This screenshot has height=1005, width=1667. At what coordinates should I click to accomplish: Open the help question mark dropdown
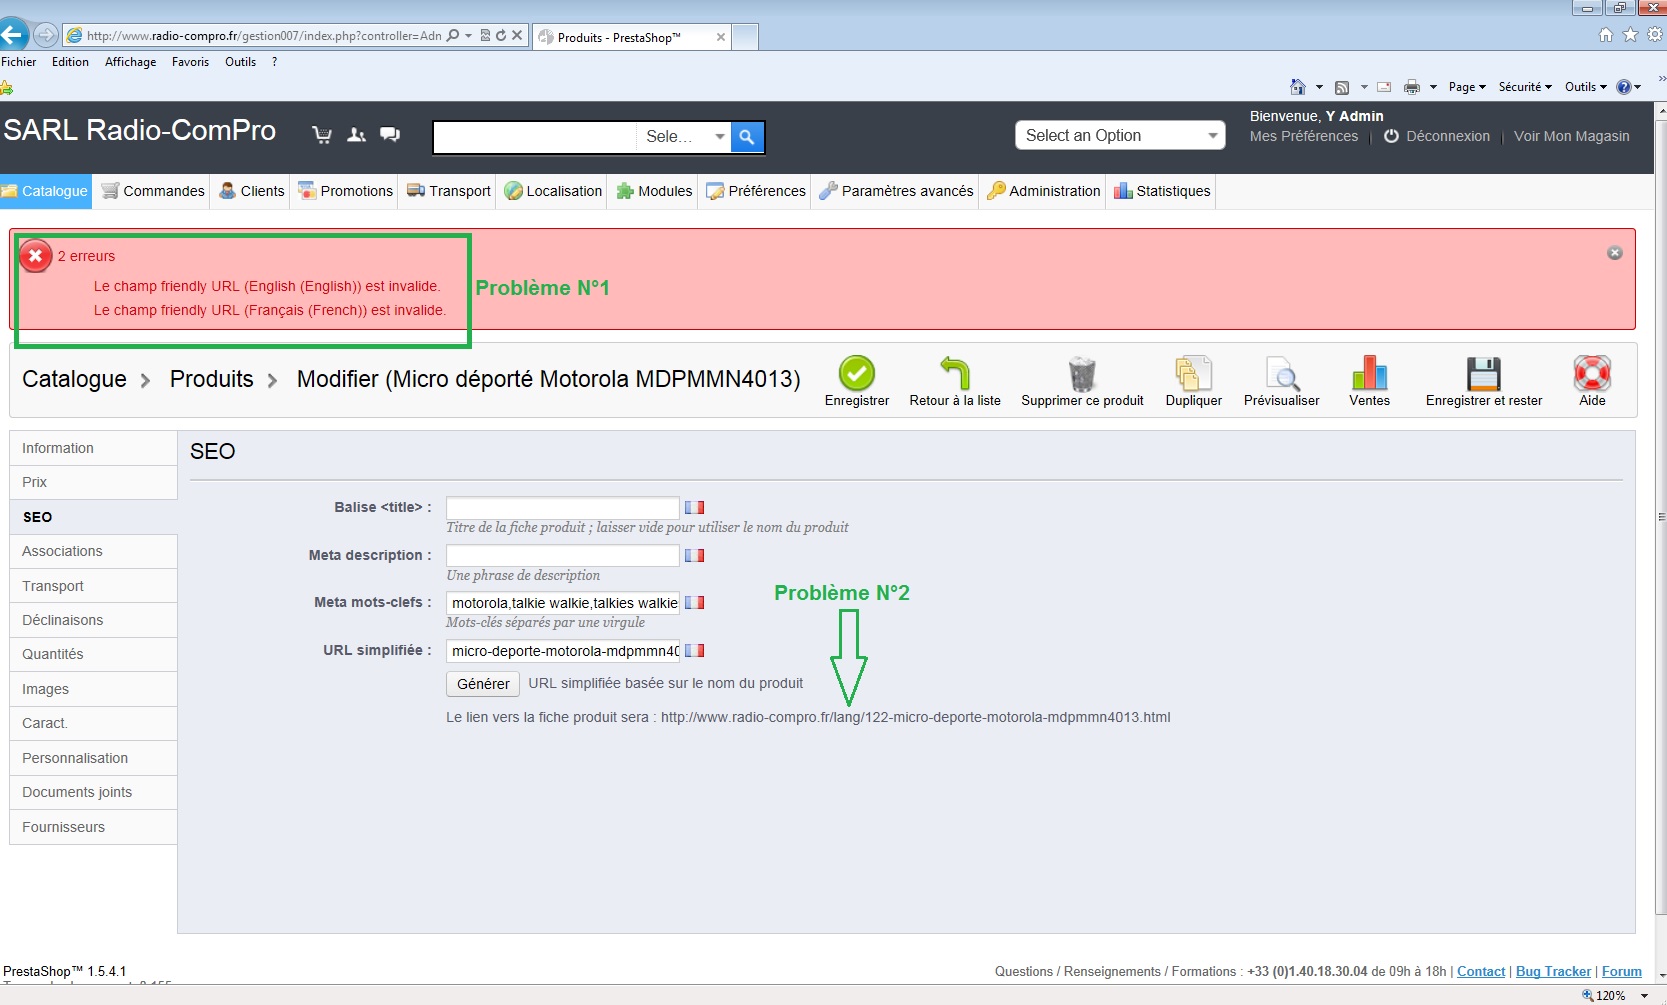tap(1629, 87)
